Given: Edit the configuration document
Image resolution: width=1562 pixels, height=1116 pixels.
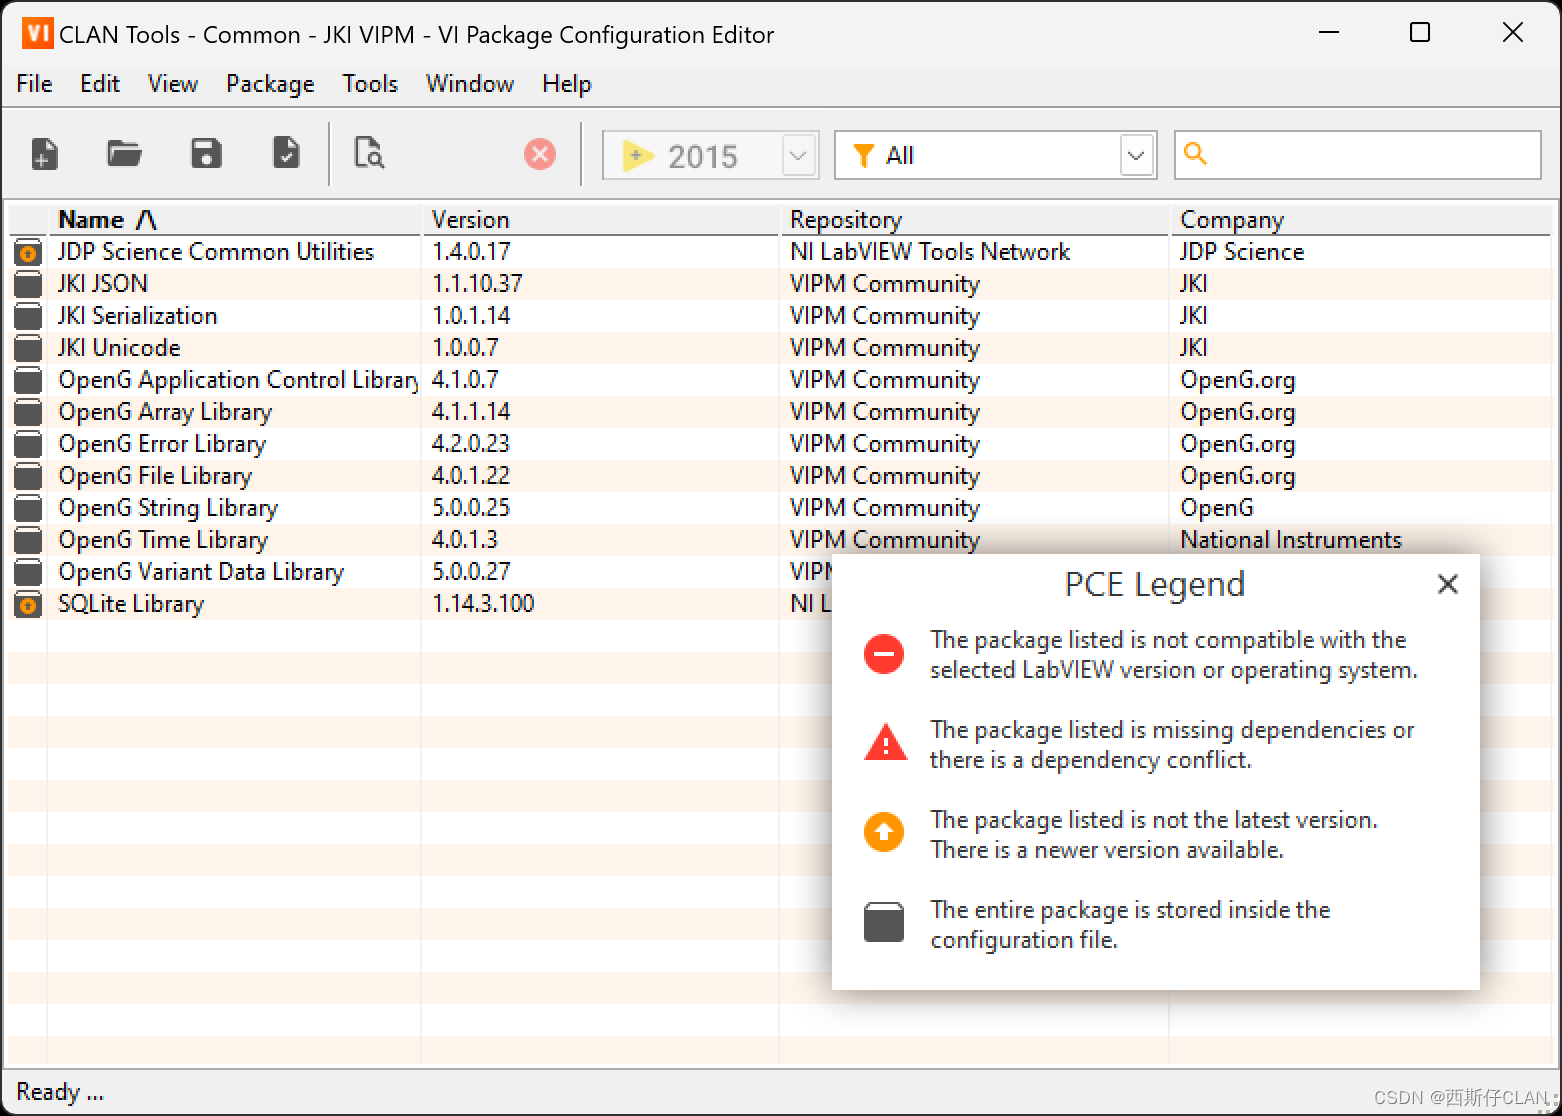Looking at the screenshot, I should pos(286,153).
